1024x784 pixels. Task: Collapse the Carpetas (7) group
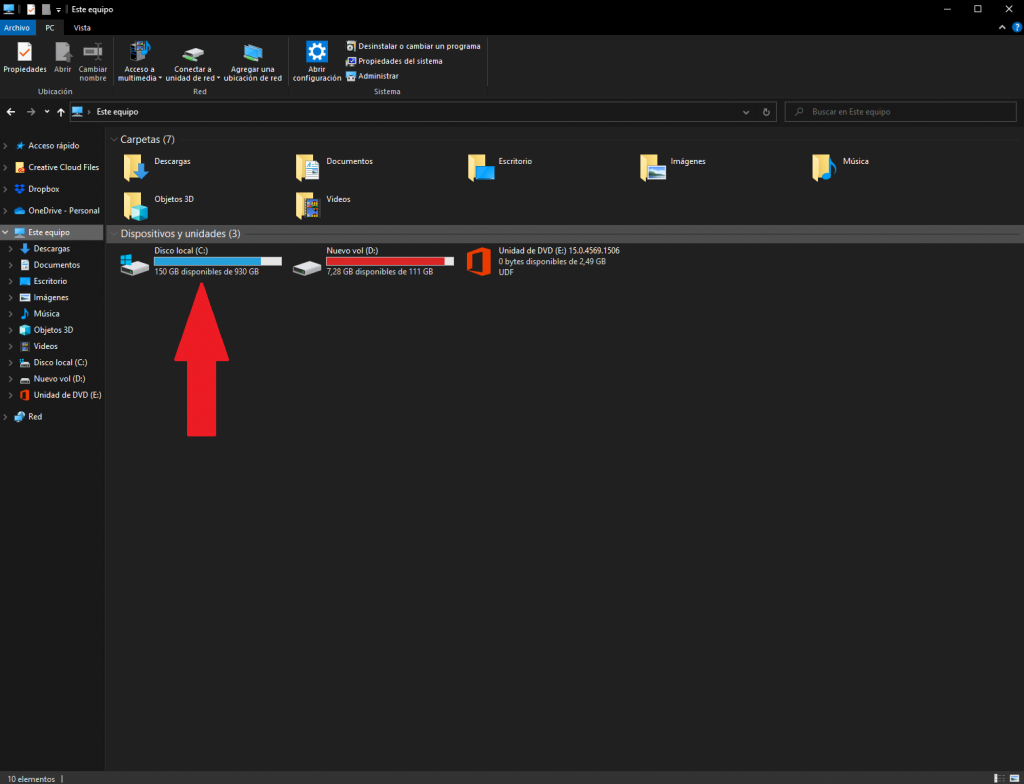(x=114, y=139)
